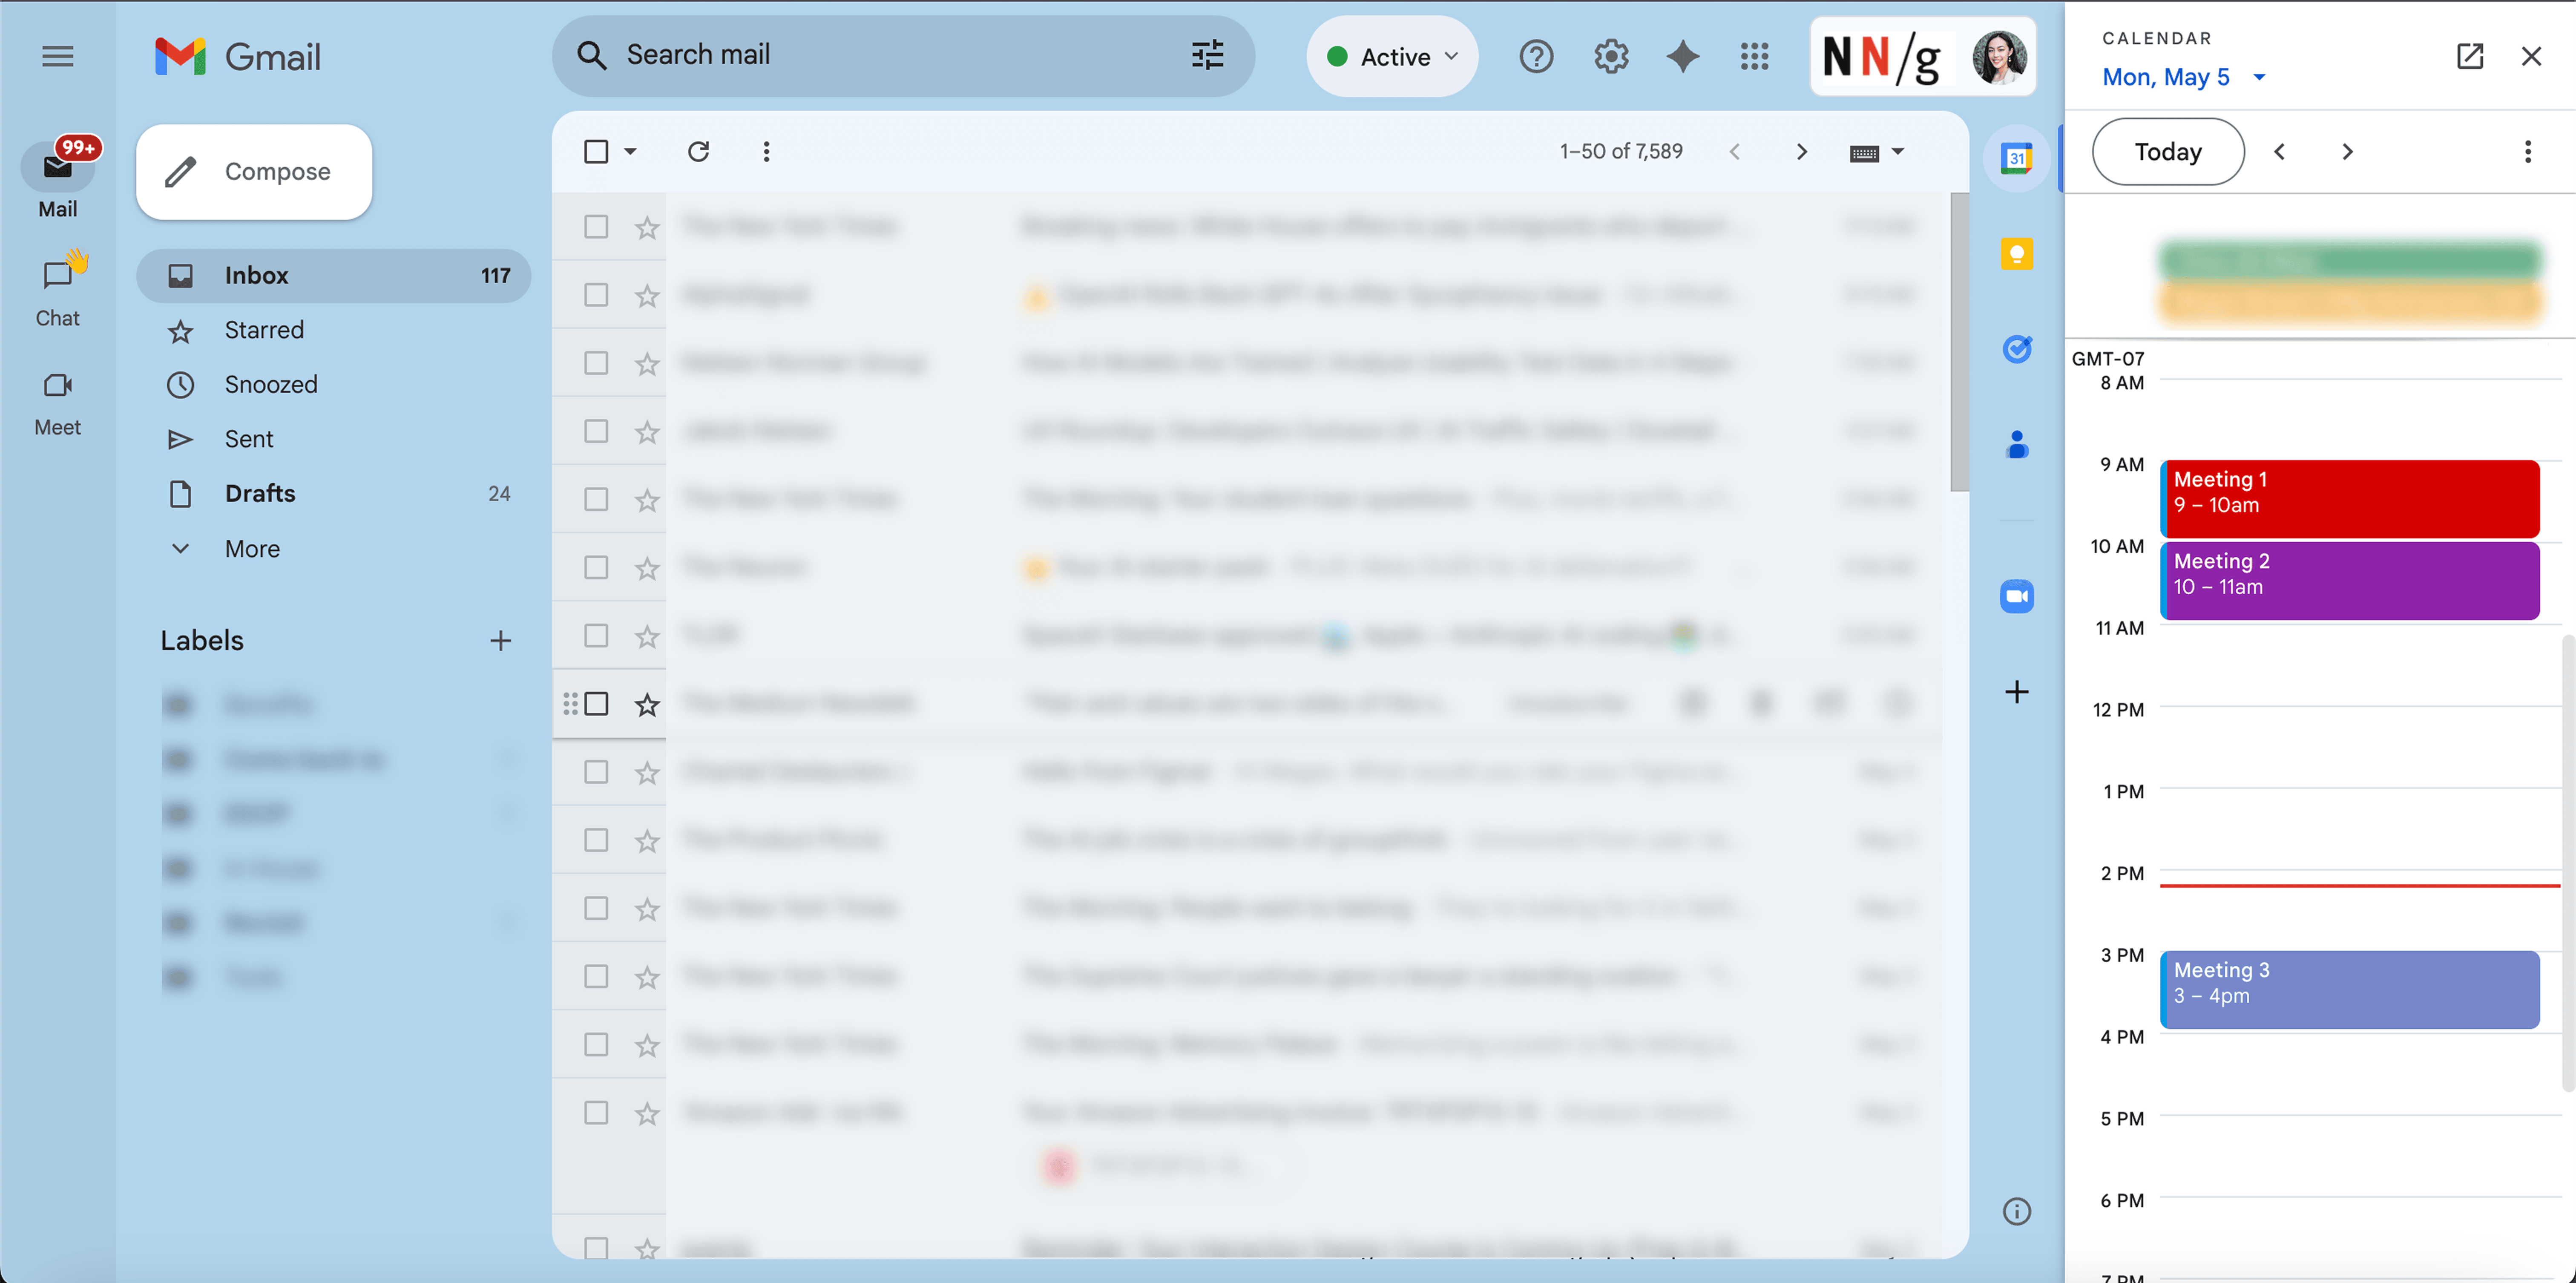Open the red Meeting 1 event
Screen dimensions: 2576x1283
2349,499
